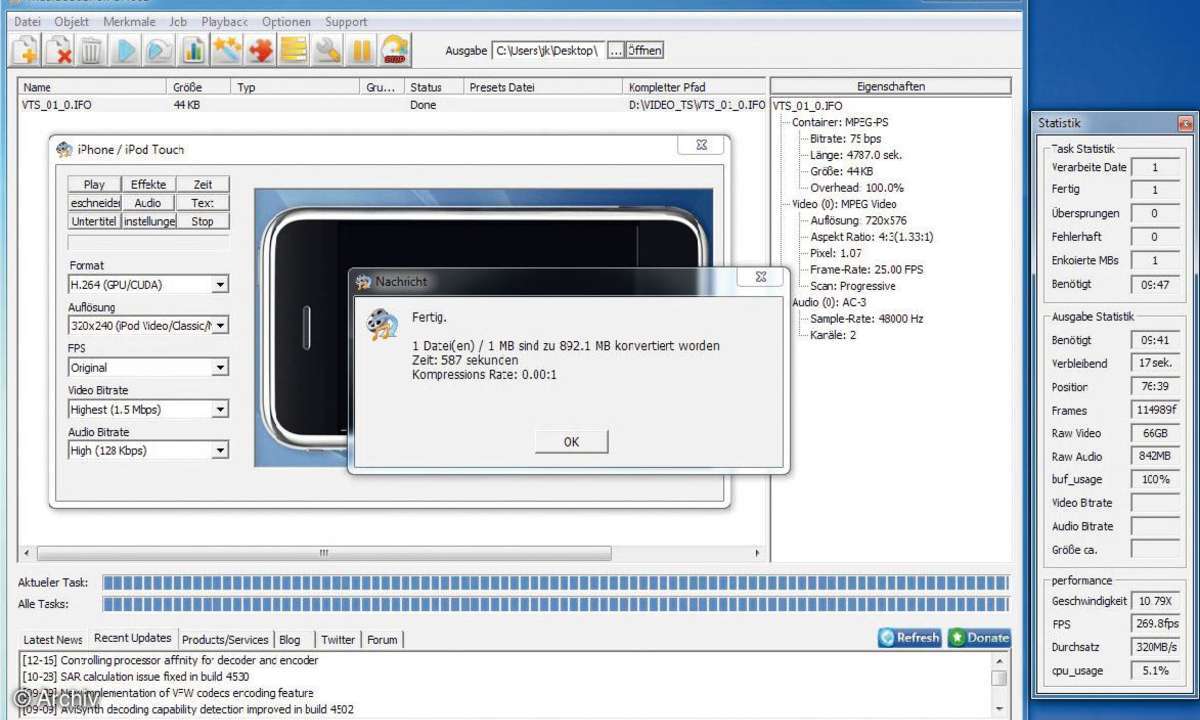Click the blue start transcoding play icon
This screenshot has height=720, width=1200.
125,50
